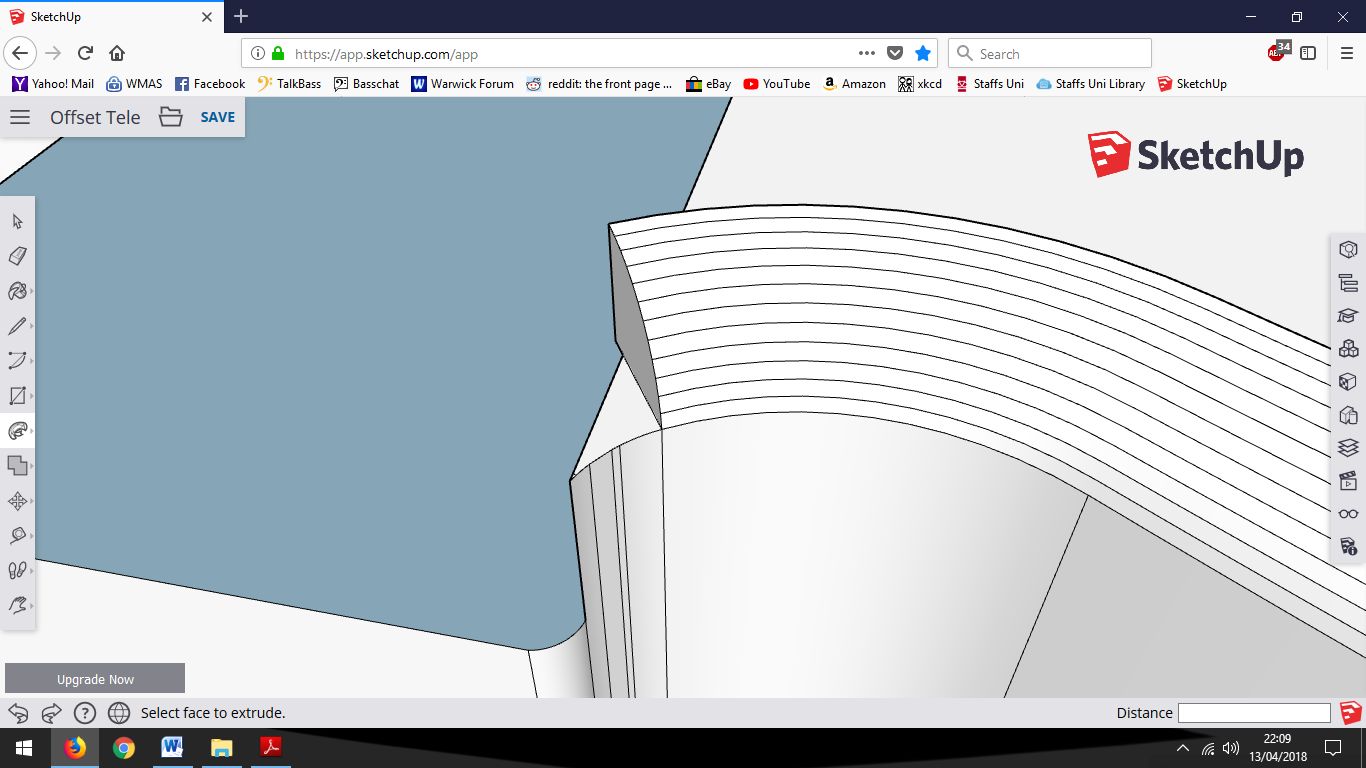The height and width of the screenshot is (768, 1366).
Task: Click the SAVE button
Action: tap(217, 117)
